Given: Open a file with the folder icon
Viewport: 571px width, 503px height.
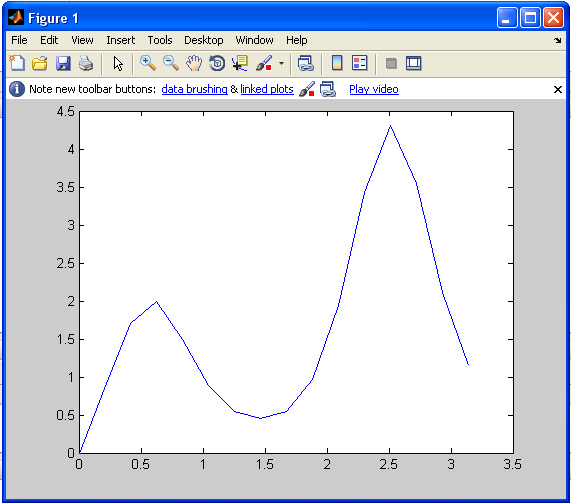Looking at the screenshot, I should [40, 63].
